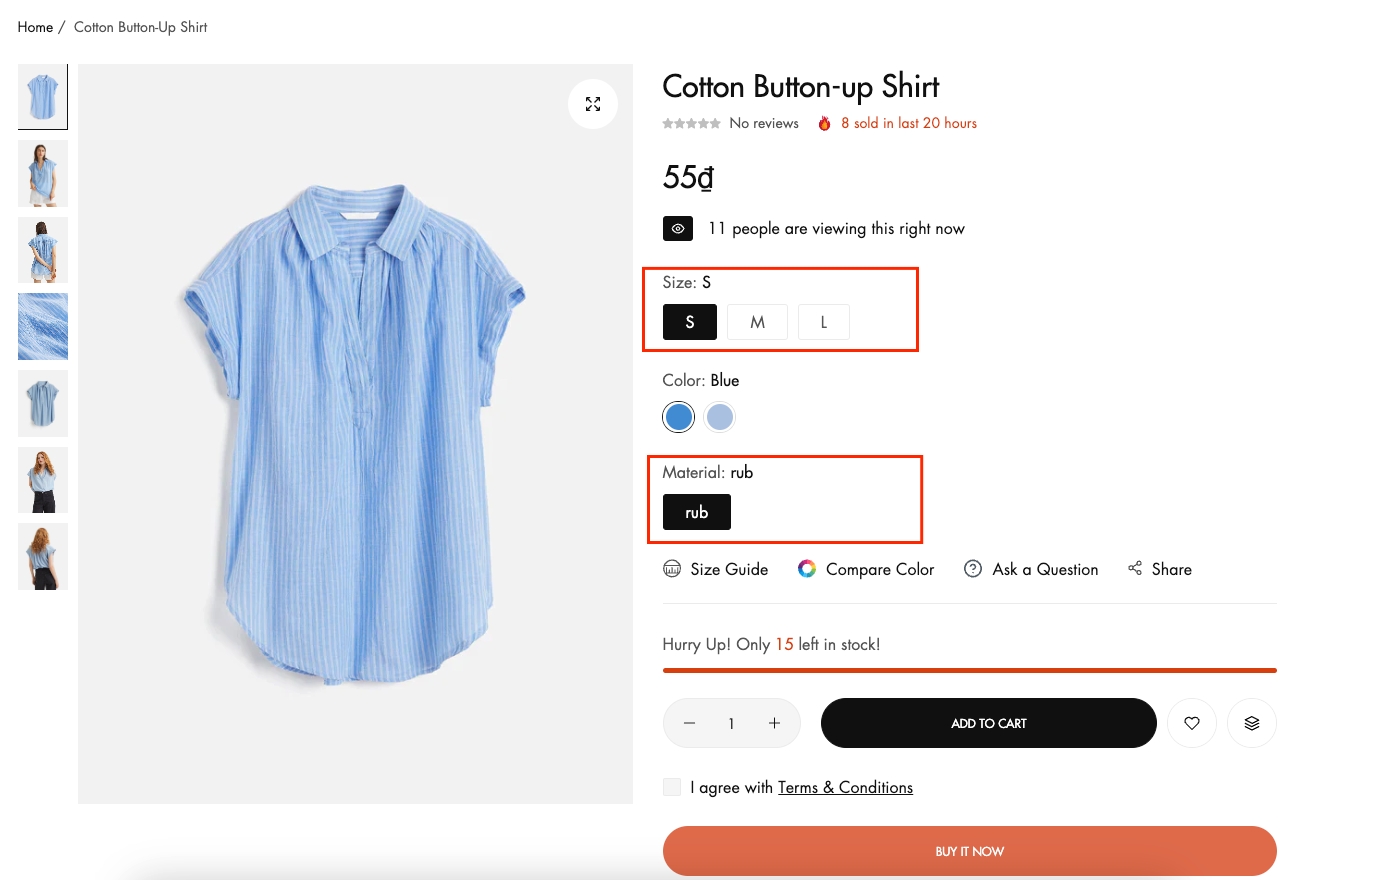Viewport: 1374px width, 880px height.
Task: Click BUY IT NOW button
Action: point(969,851)
